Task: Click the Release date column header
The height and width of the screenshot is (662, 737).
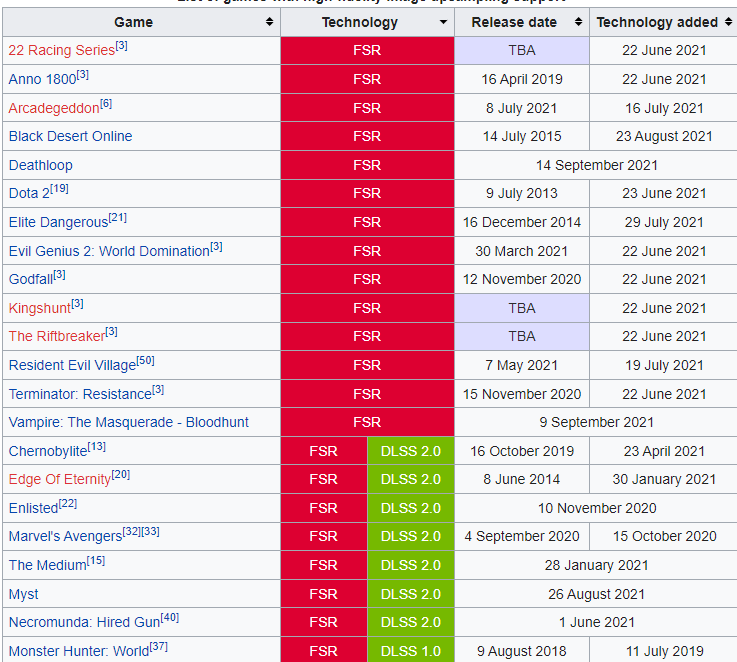Action: [522, 22]
